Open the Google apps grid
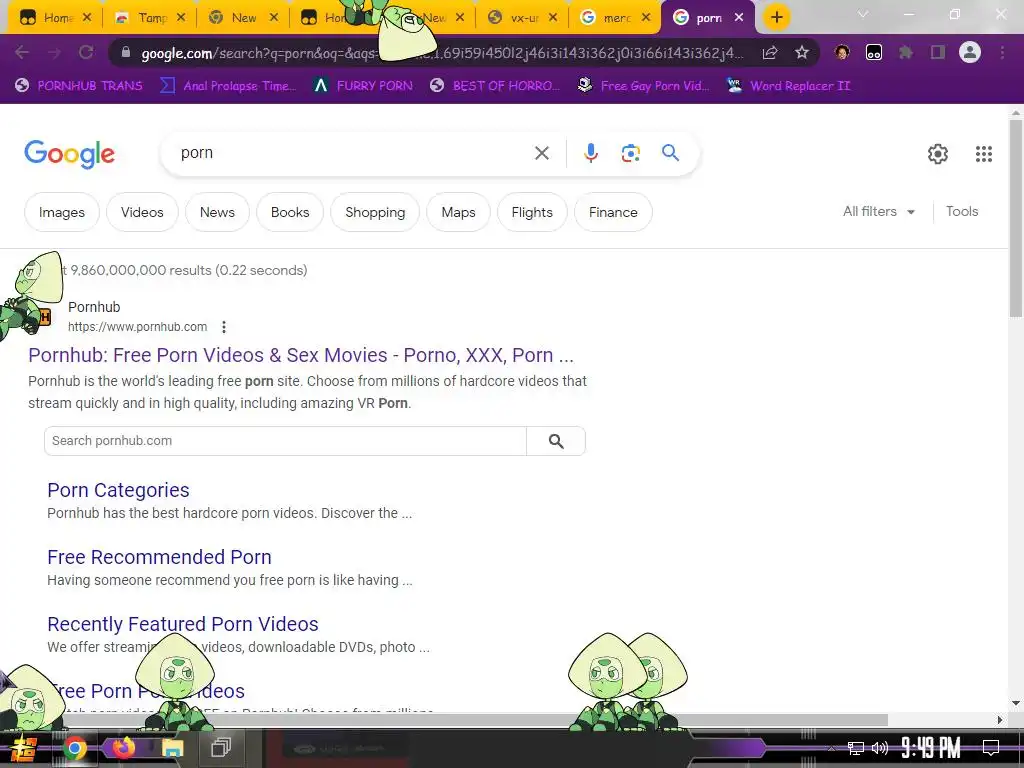This screenshot has height=768, width=1024. click(984, 153)
